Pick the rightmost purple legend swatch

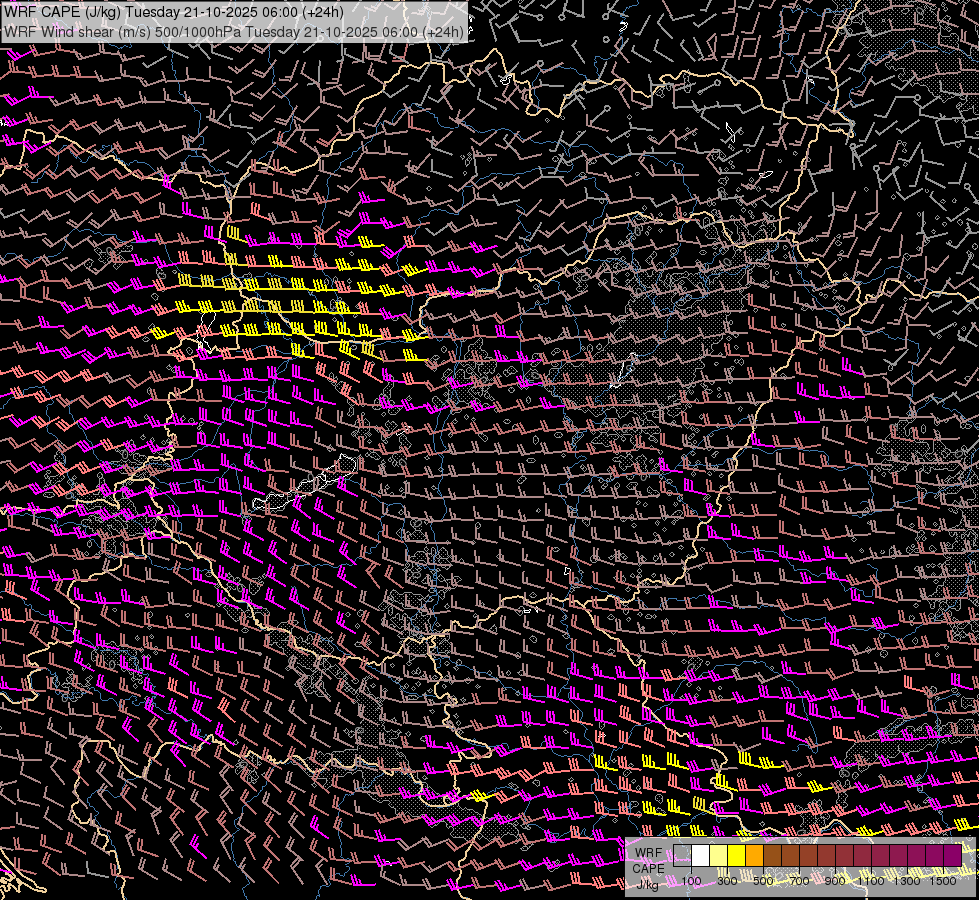[952, 856]
